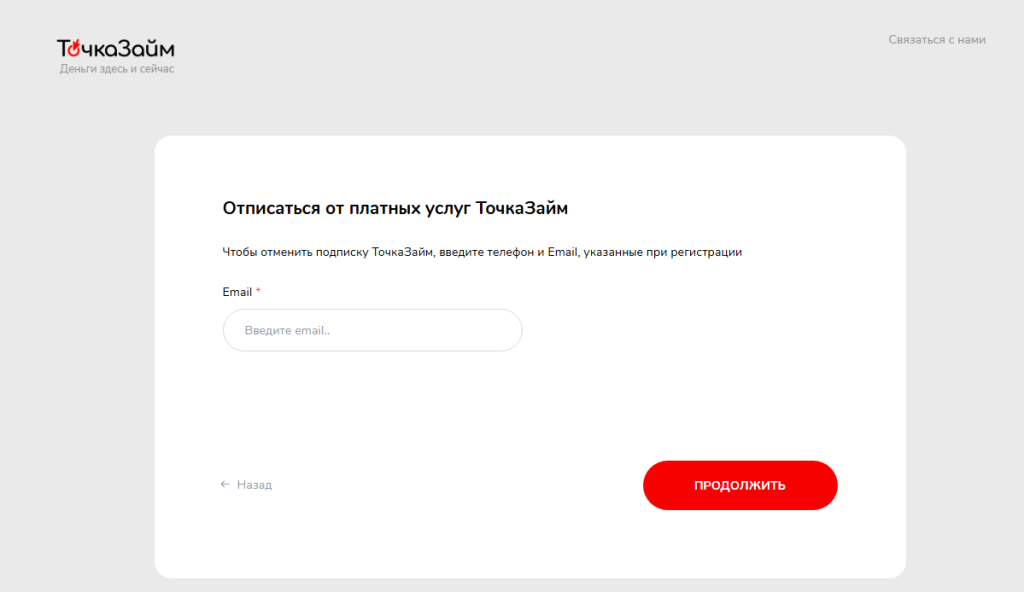The width and height of the screenshot is (1024, 592).
Task: Click the ТочкаЗайм logo
Action: click(x=116, y=48)
